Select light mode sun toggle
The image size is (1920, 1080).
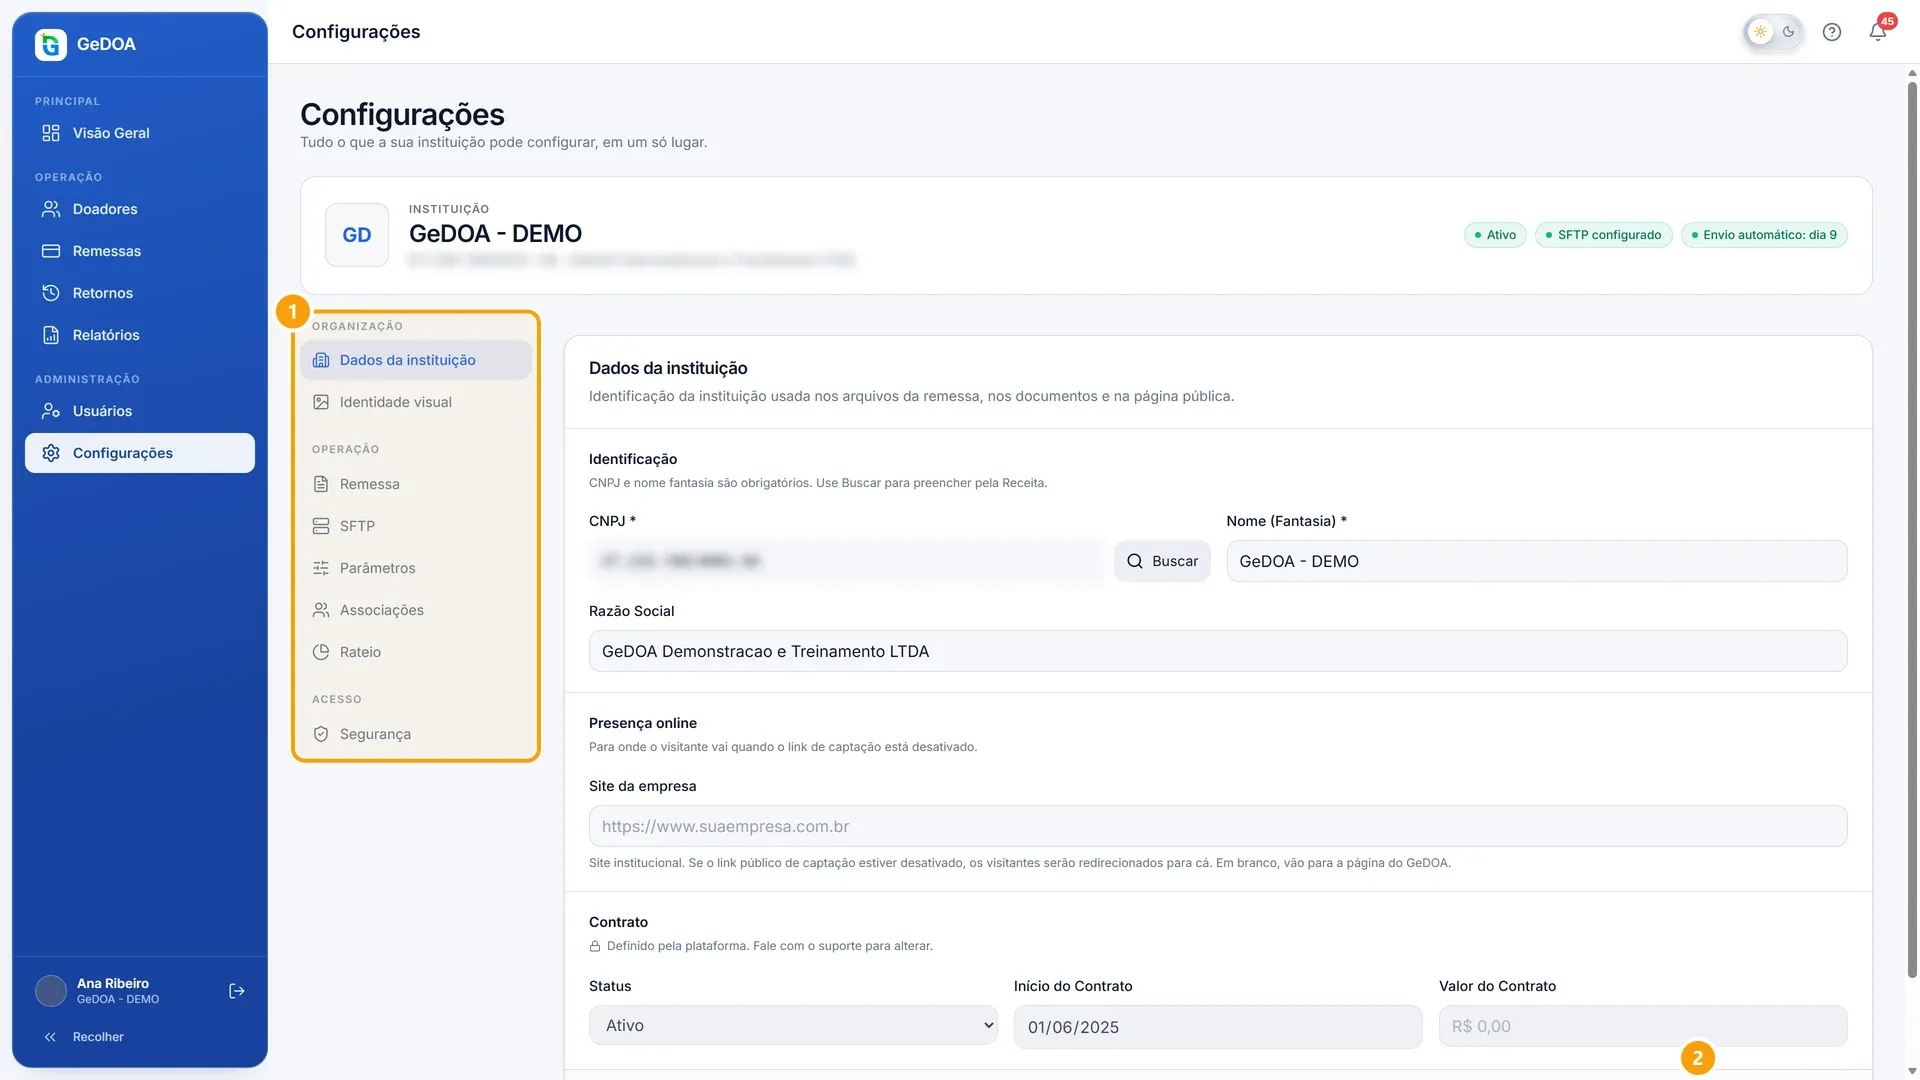coord(1760,32)
